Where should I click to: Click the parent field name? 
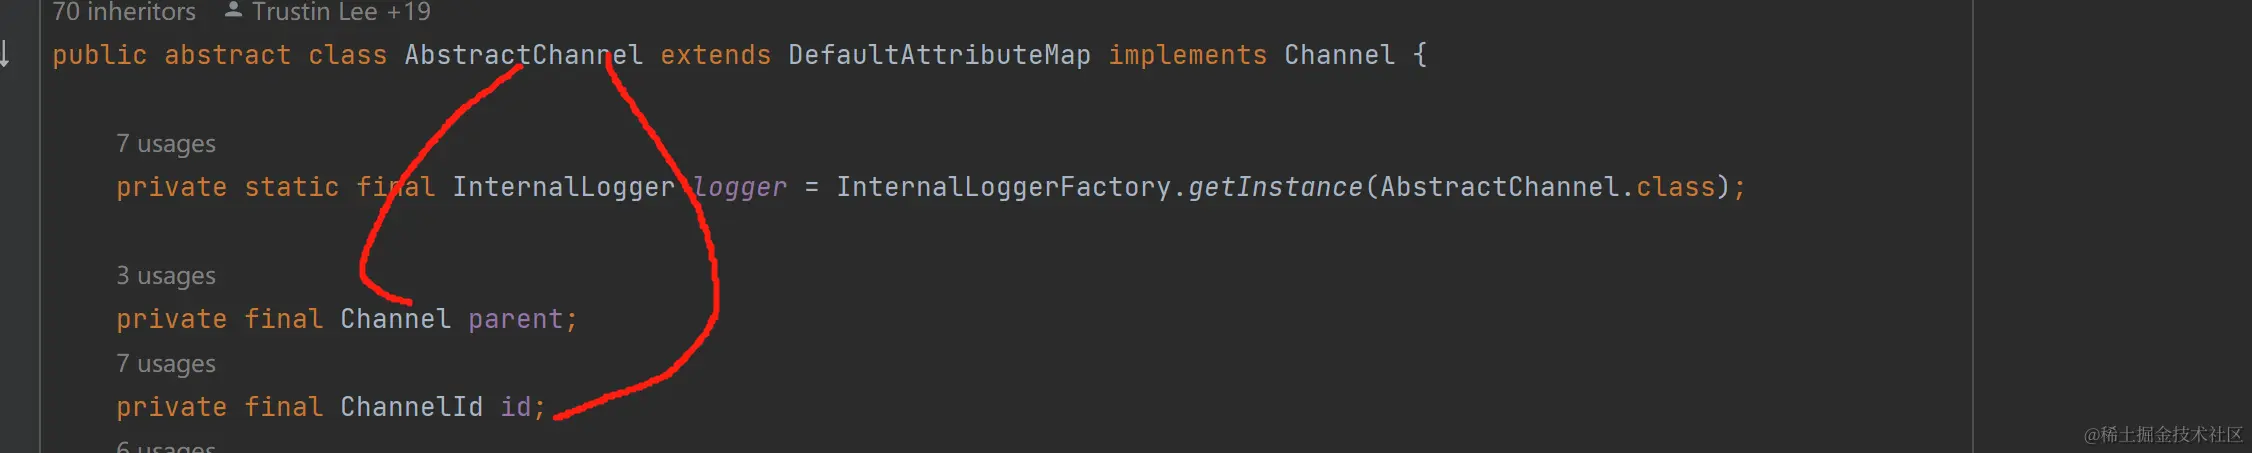pos(516,319)
